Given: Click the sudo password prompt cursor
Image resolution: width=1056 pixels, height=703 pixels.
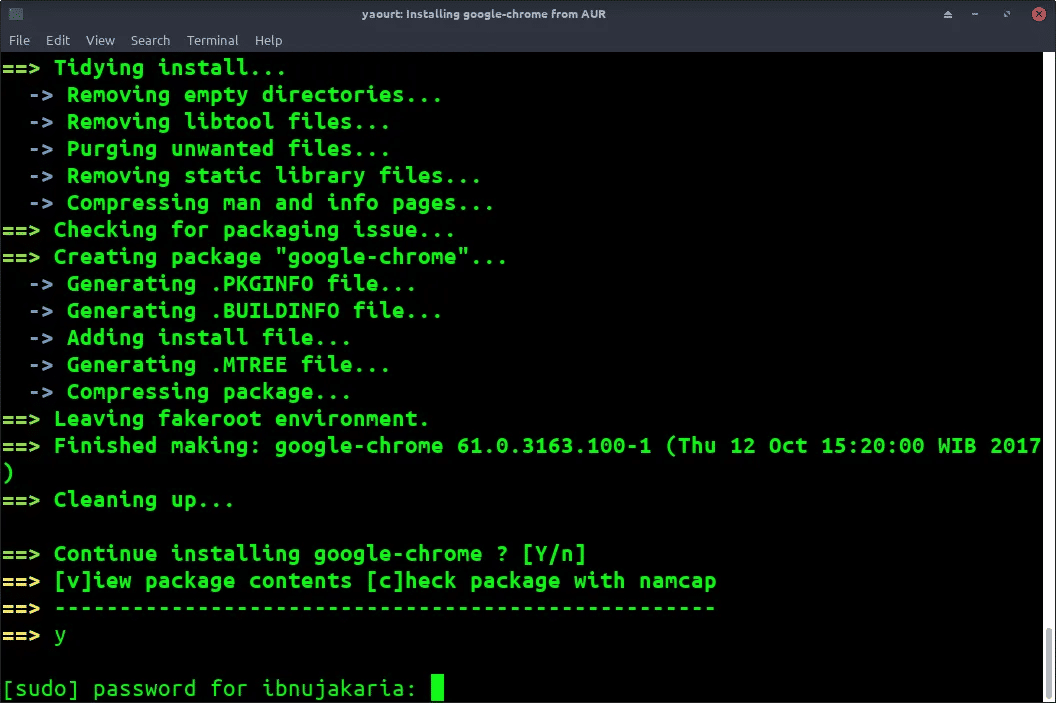Looking at the screenshot, I should [x=438, y=688].
